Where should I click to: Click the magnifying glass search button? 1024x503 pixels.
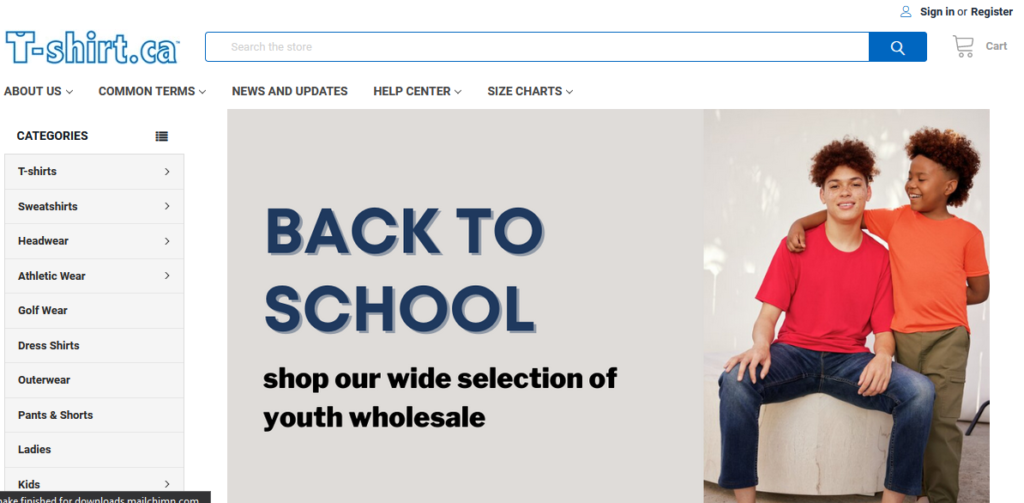897,47
